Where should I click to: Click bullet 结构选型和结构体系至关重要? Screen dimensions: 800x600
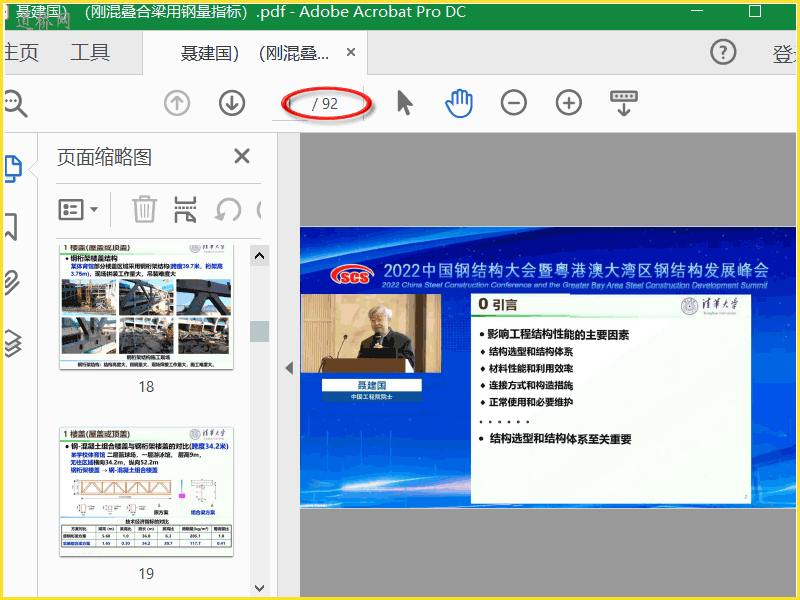[560, 439]
